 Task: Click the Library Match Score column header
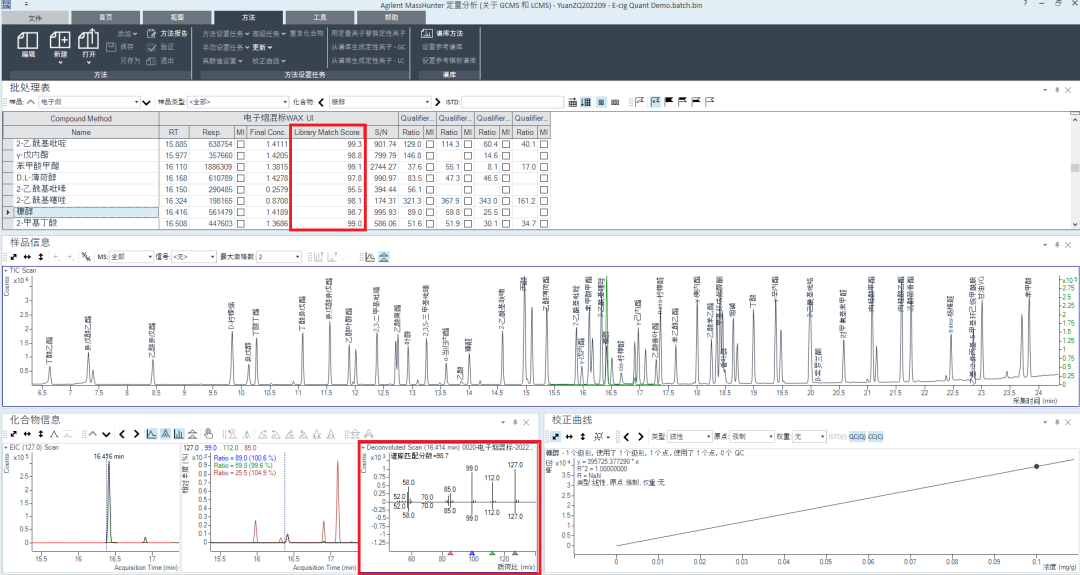(326, 132)
